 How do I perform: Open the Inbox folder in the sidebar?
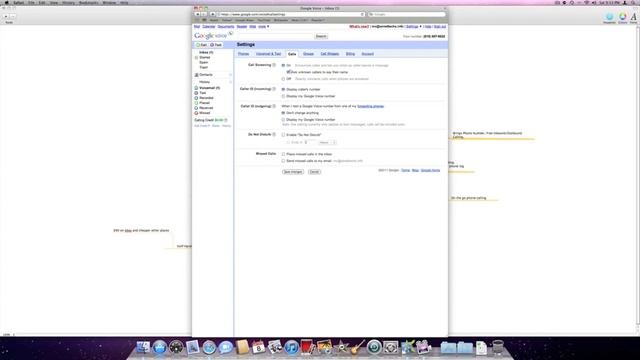pyautogui.click(x=206, y=52)
